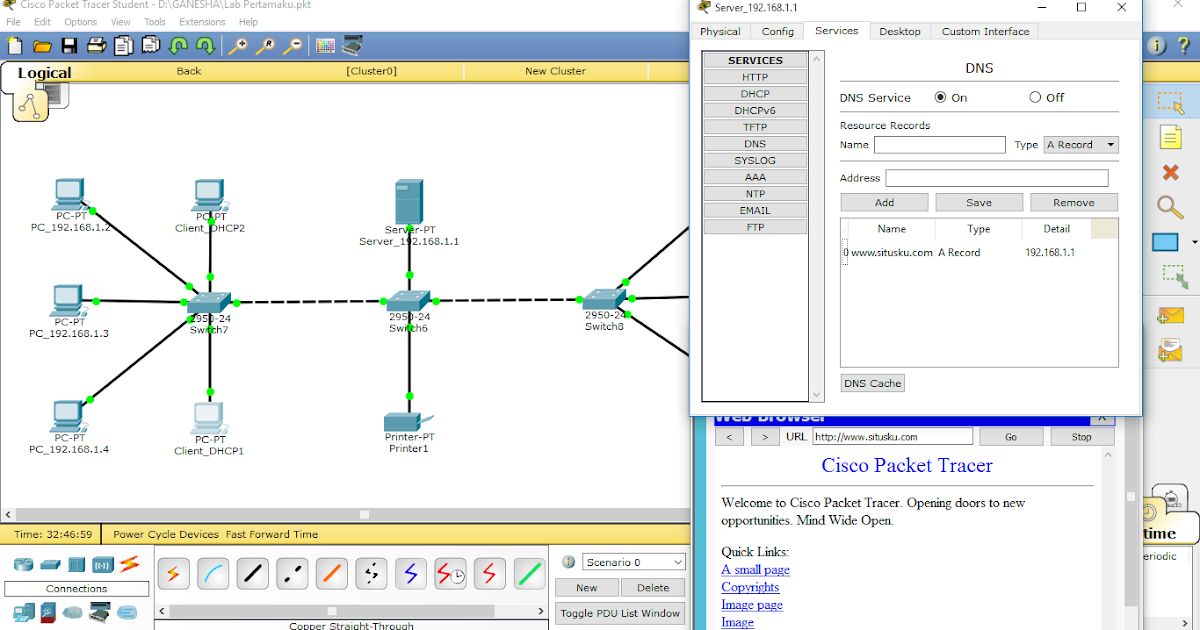Follow the Copyrights link in the web browser
The width and height of the screenshot is (1200, 630).
pyautogui.click(x=750, y=587)
